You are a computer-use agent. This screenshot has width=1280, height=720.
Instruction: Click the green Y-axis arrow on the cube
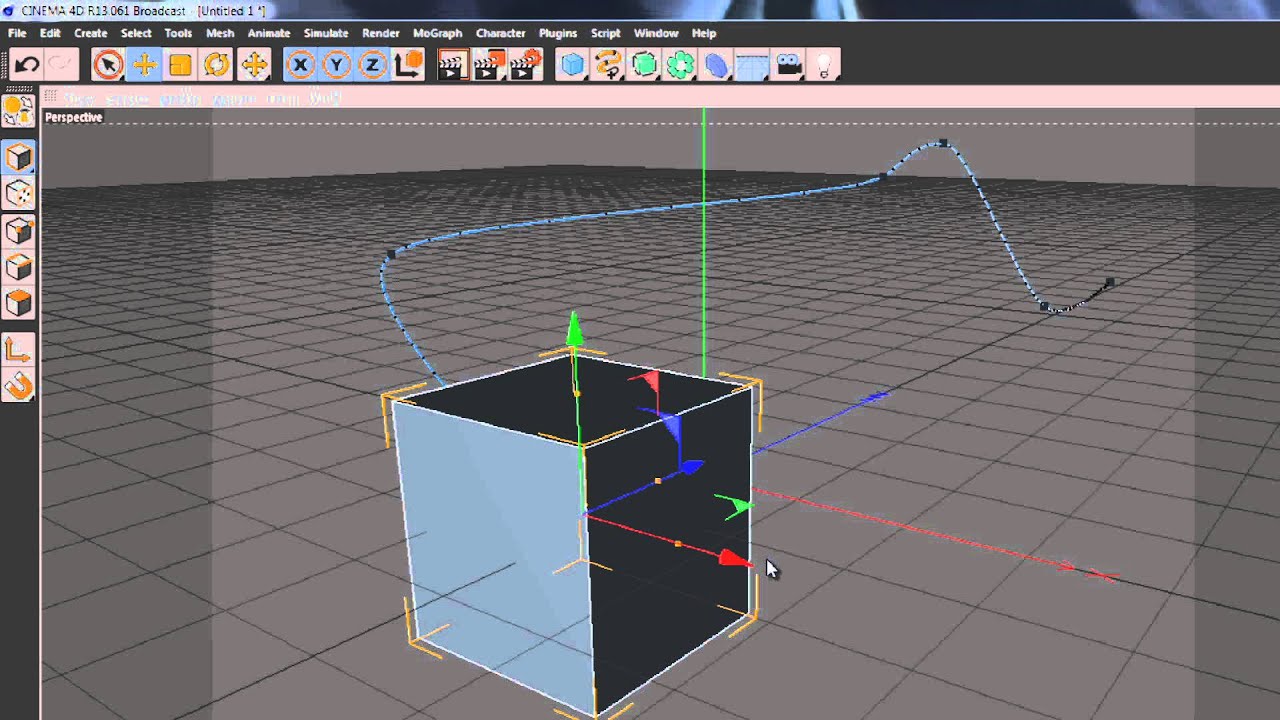[574, 328]
